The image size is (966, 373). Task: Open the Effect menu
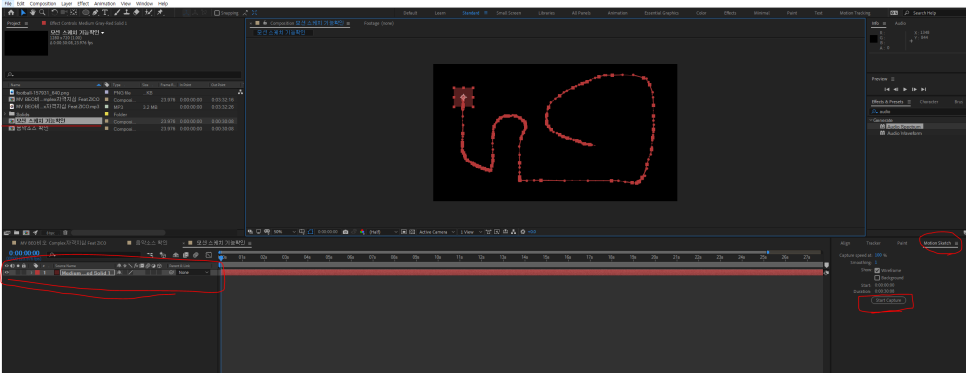[x=83, y=3]
